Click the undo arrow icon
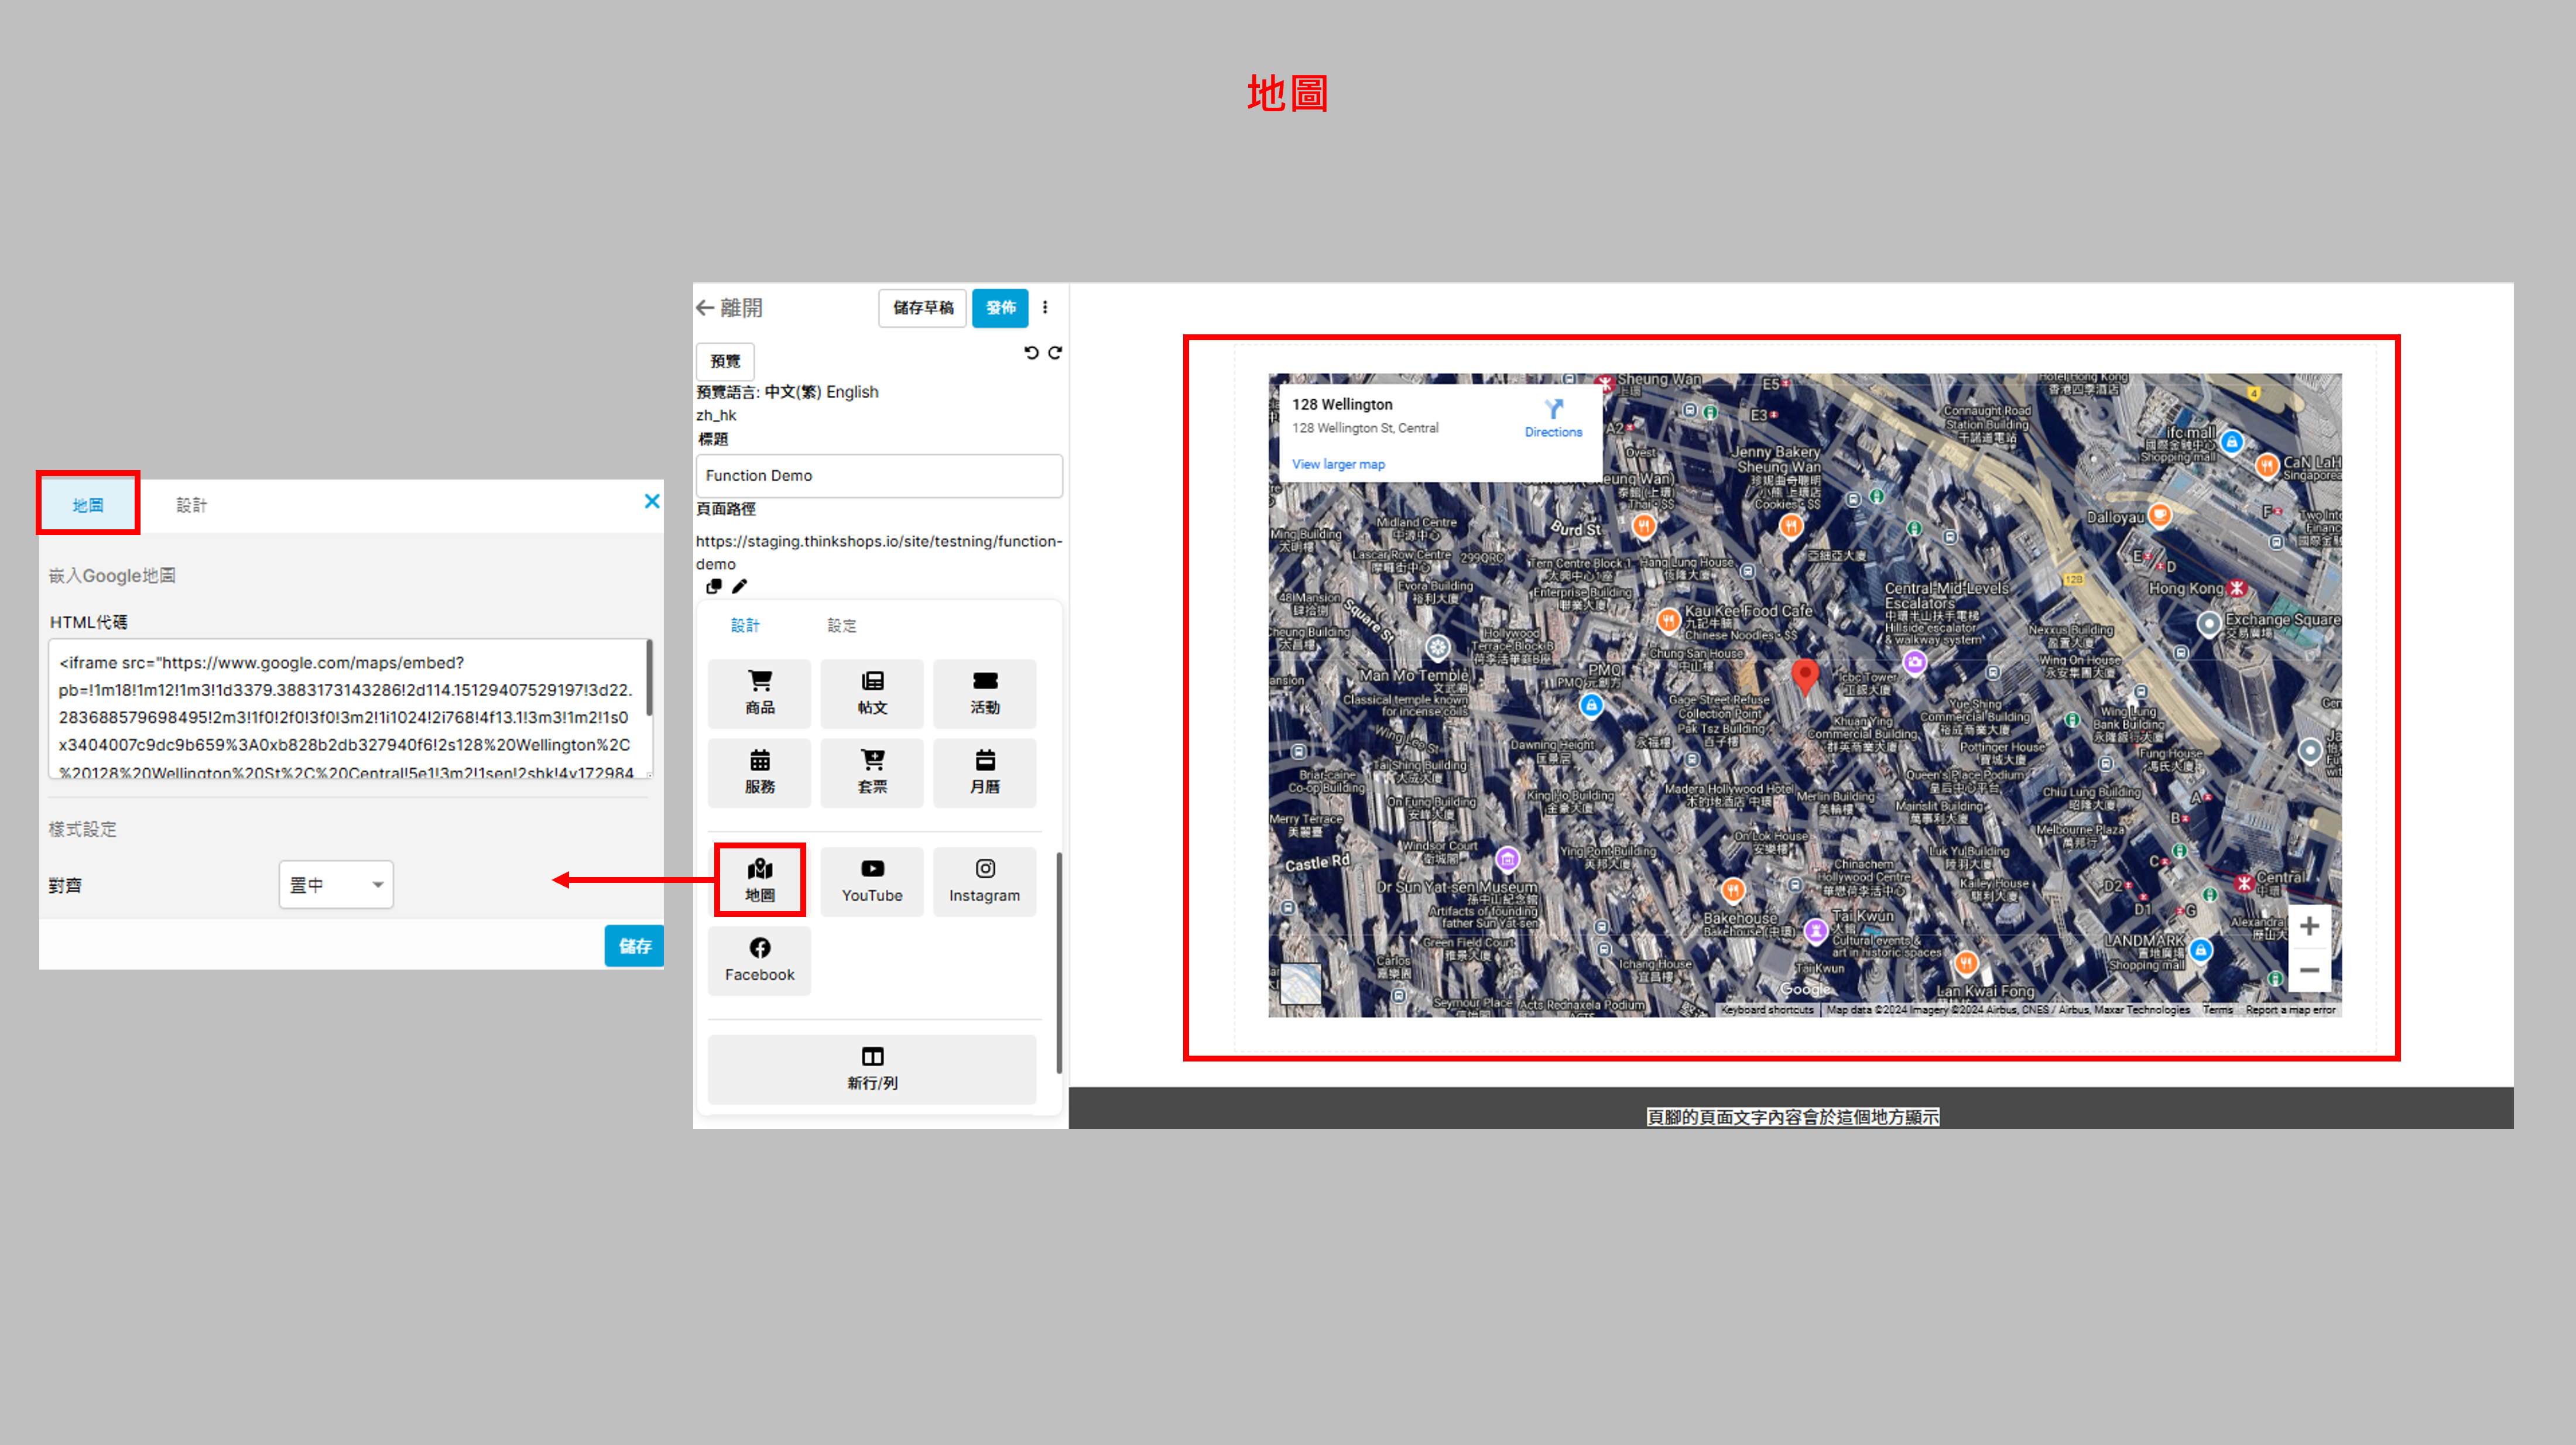 (x=1031, y=353)
